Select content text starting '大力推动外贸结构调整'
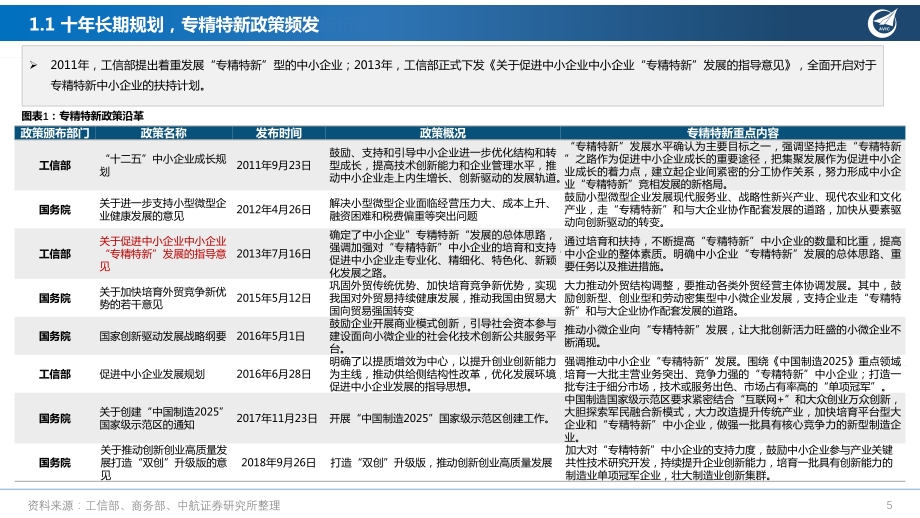Viewport: 920px width, 518px height. [733, 298]
